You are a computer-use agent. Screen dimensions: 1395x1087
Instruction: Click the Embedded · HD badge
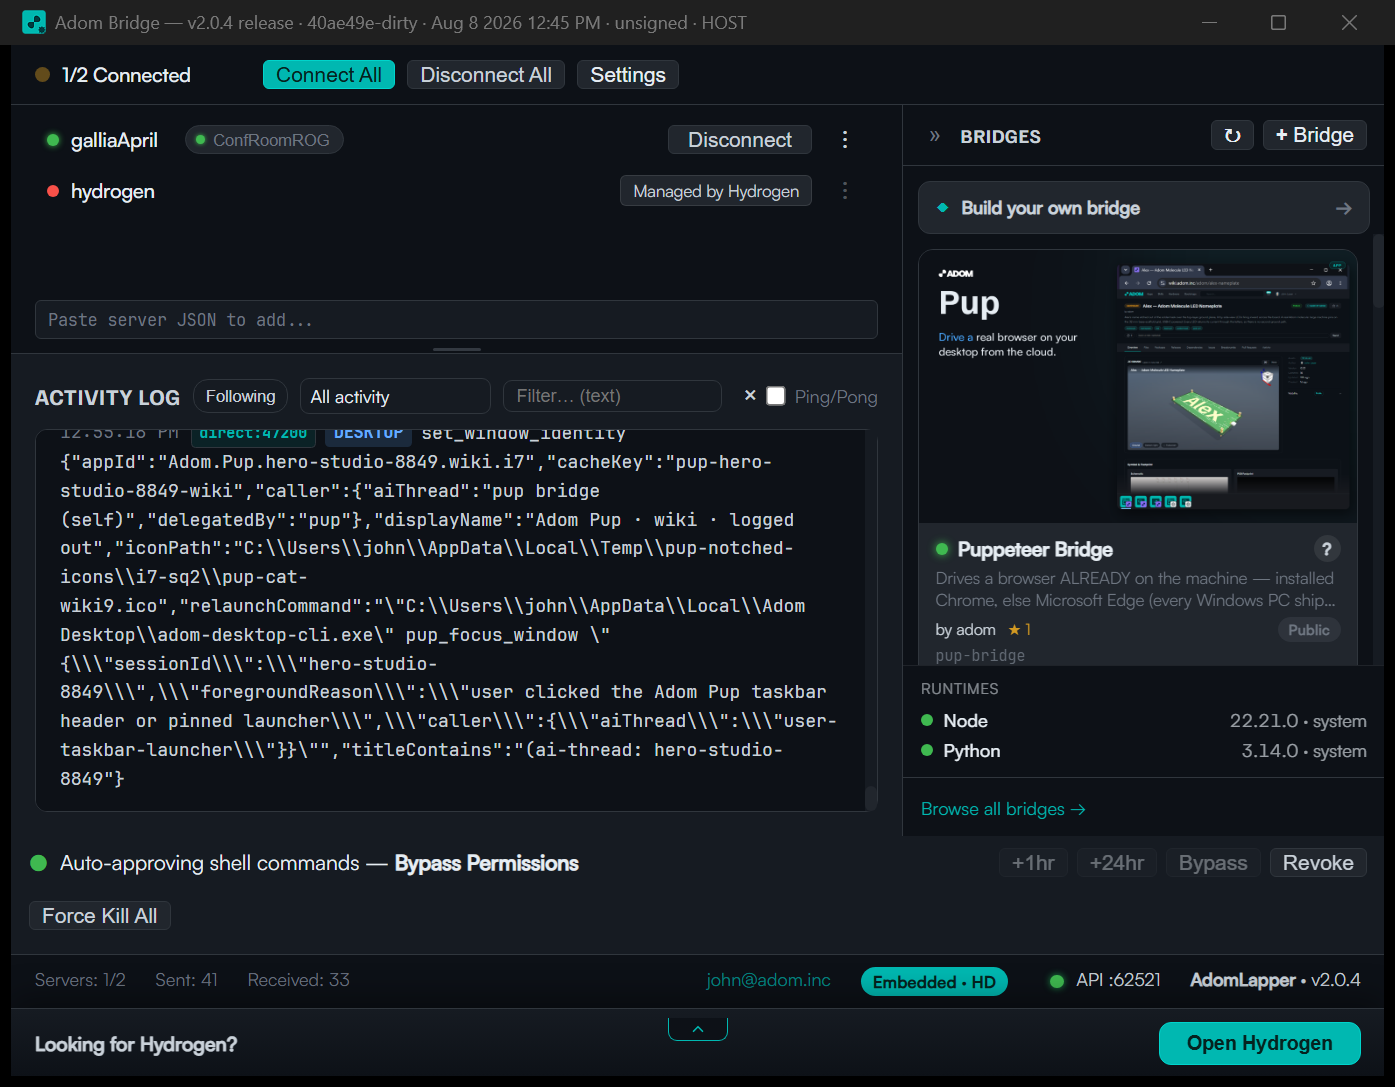coord(934,982)
